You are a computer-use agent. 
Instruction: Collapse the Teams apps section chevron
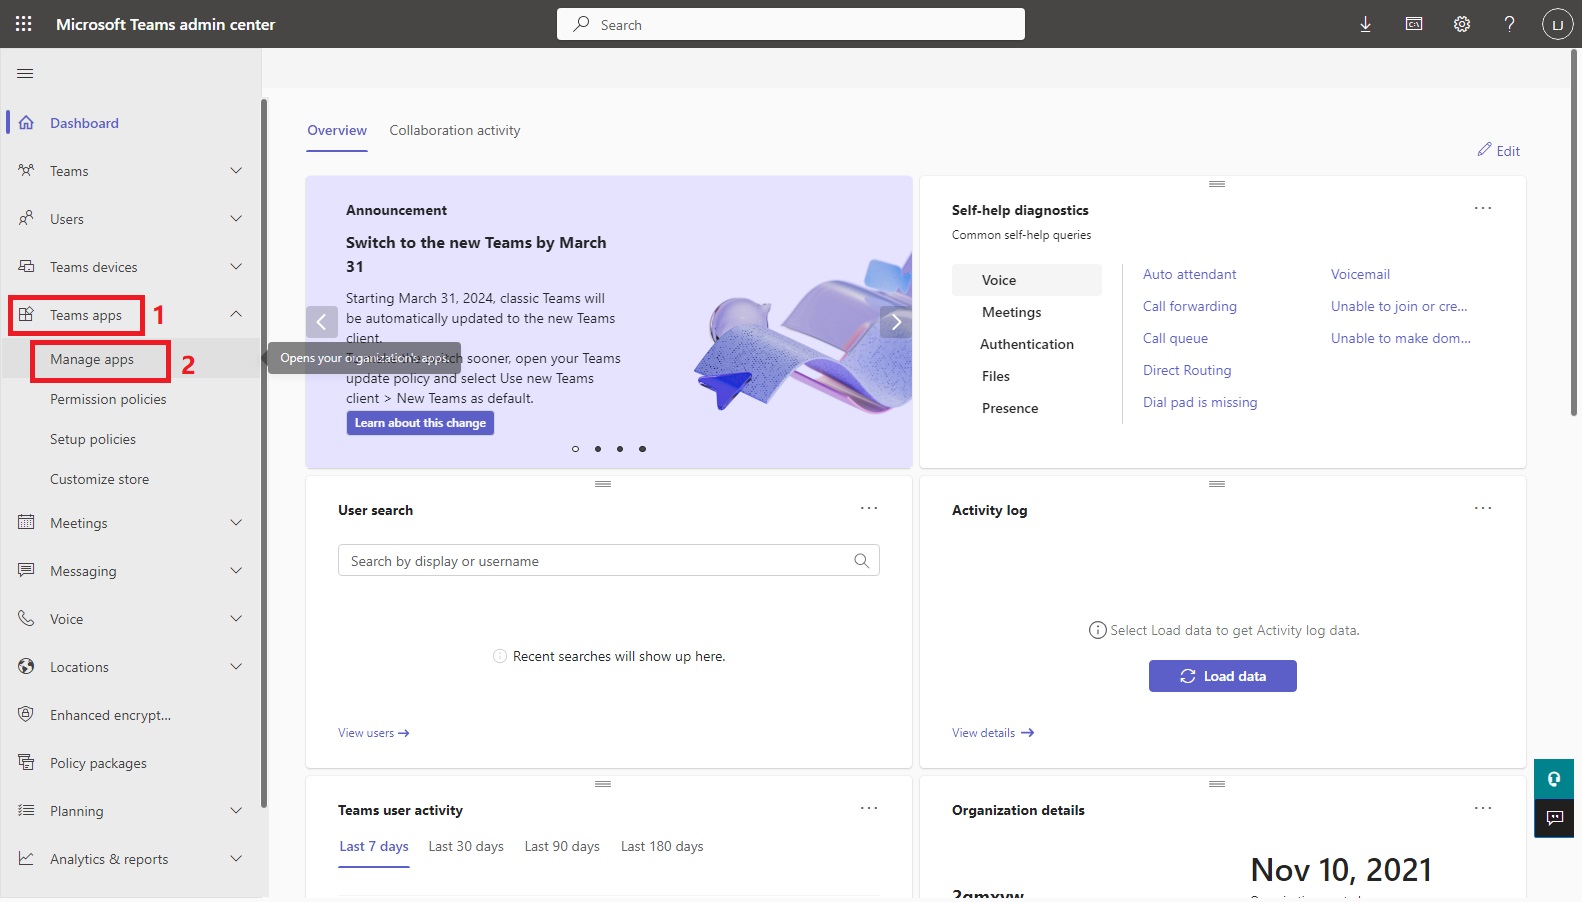[236, 315]
